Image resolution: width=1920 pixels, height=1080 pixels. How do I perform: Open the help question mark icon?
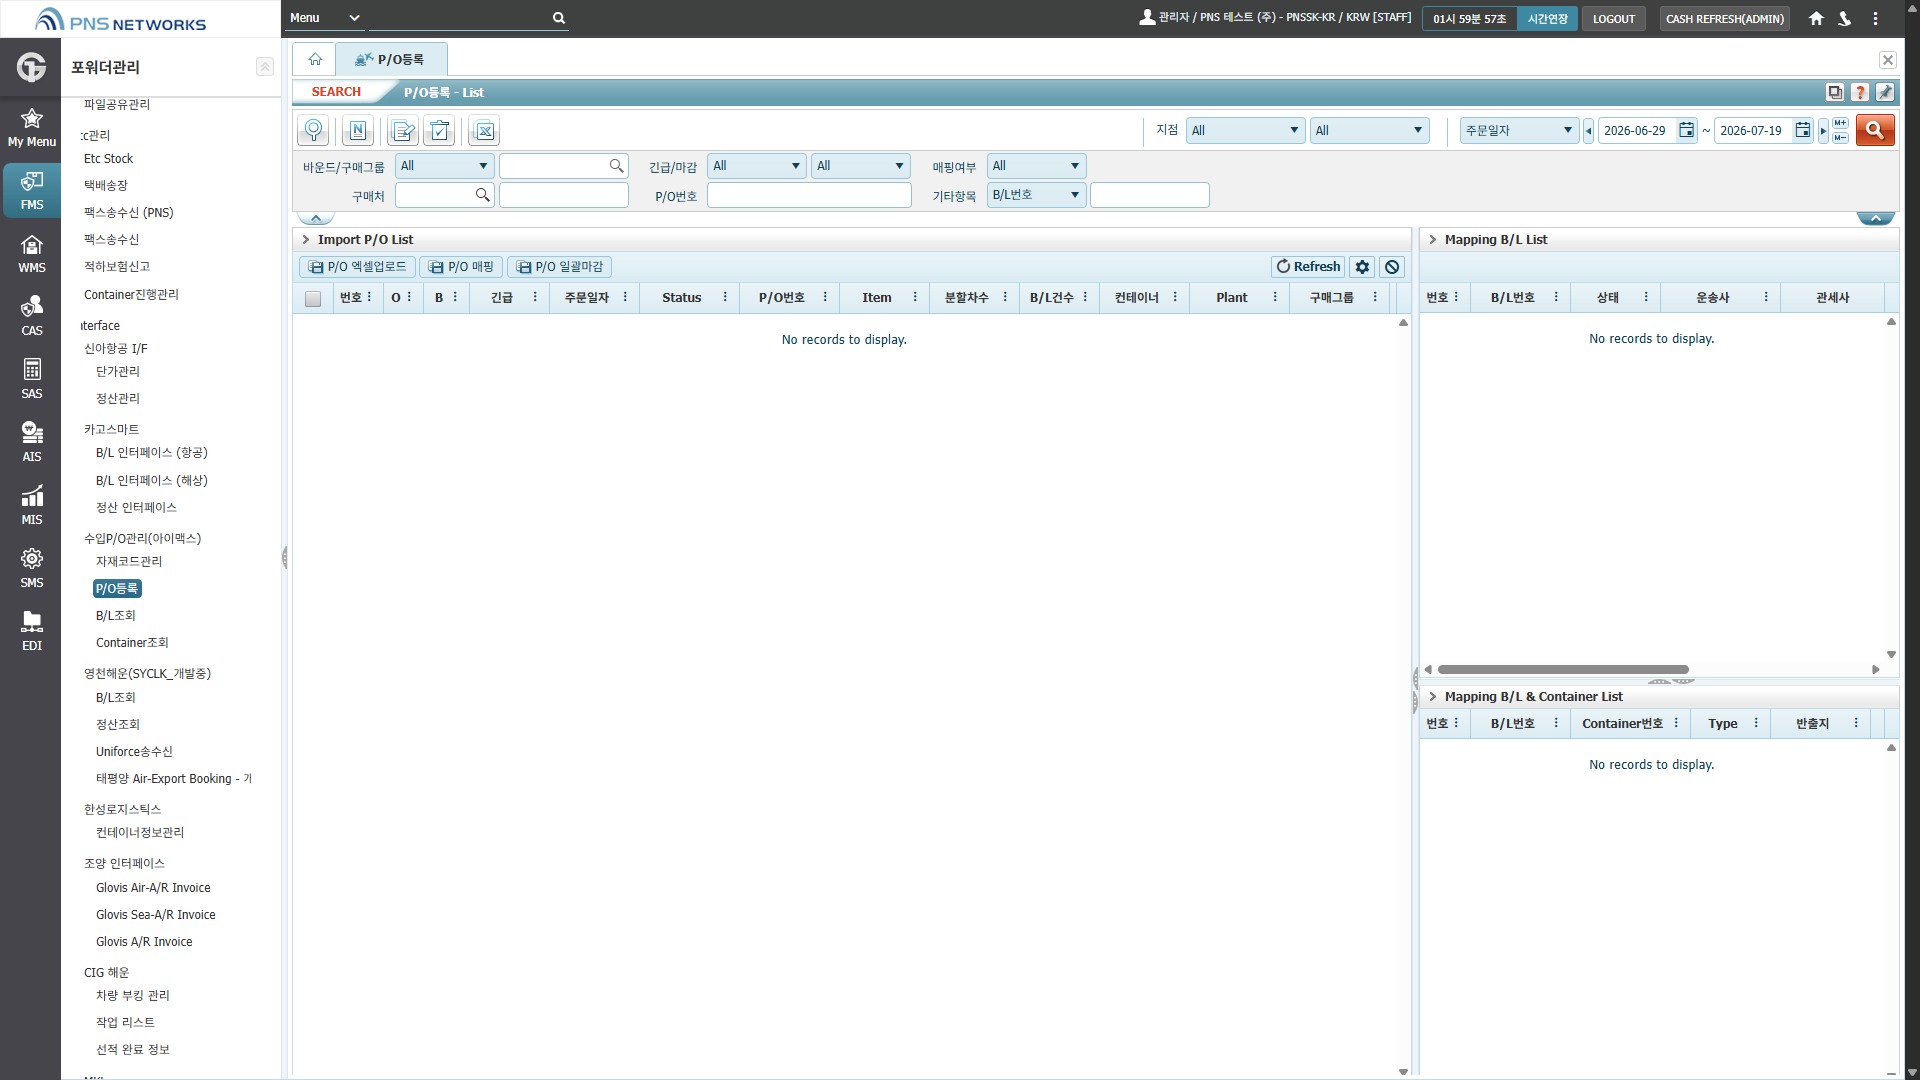click(1860, 92)
